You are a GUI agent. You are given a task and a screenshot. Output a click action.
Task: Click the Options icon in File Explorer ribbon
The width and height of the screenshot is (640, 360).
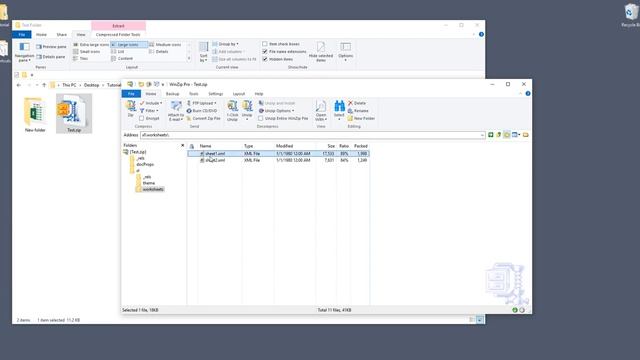345,51
